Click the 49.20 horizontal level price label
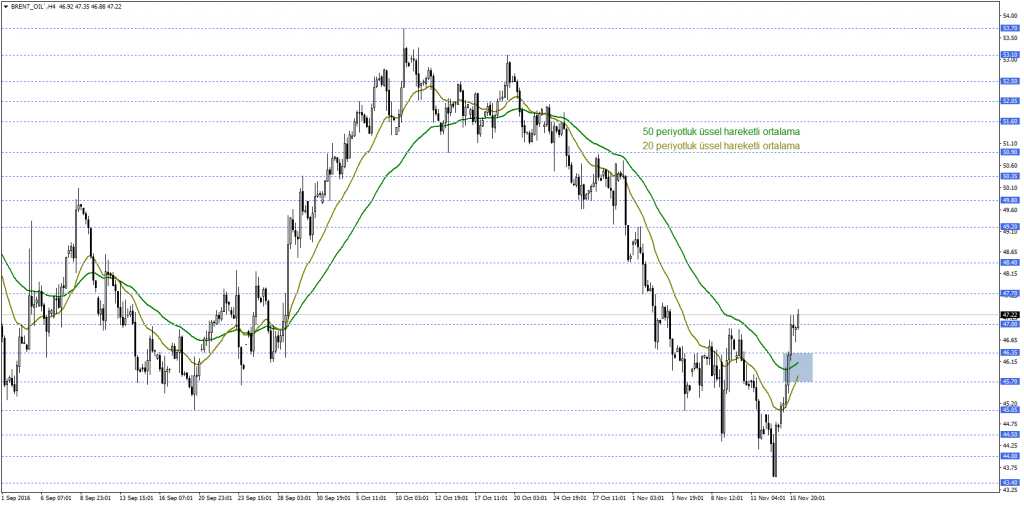This screenshot has width=1024, height=505. tap(1010, 227)
